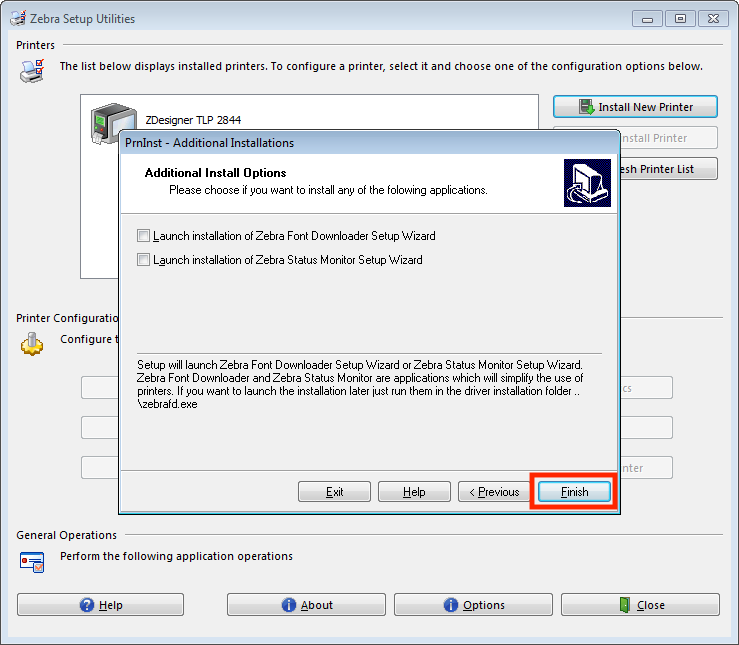Click the Refresh Printer List button
The image size is (739, 645).
tap(668, 169)
